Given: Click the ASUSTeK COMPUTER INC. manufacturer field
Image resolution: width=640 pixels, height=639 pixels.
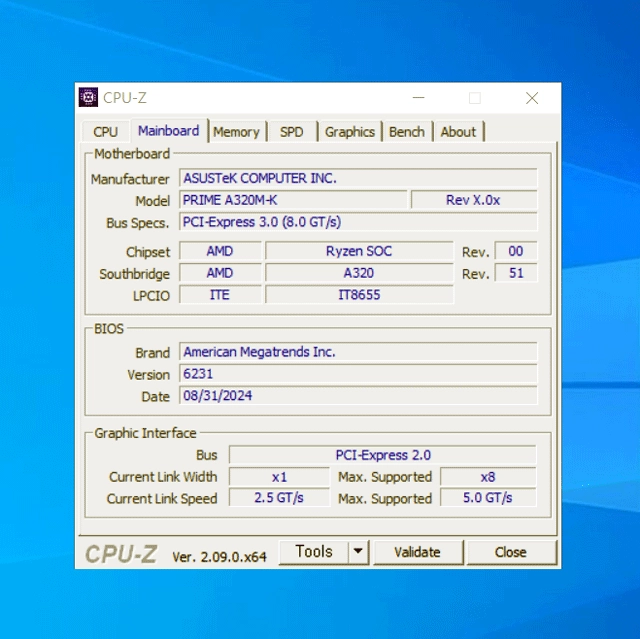Looking at the screenshot, I should (x=358, y=178).
